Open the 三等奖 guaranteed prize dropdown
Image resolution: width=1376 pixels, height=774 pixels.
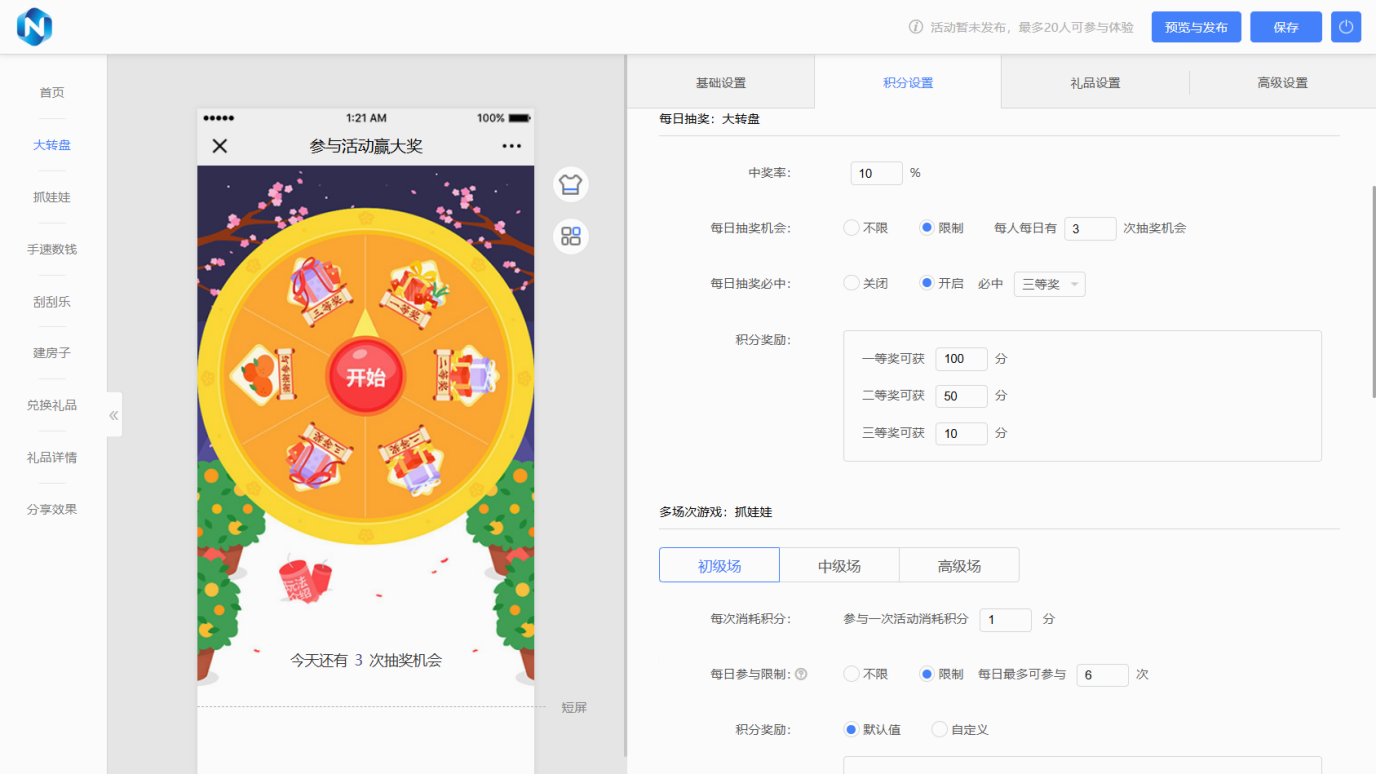pyautogui.click(x=1049, y=284)
